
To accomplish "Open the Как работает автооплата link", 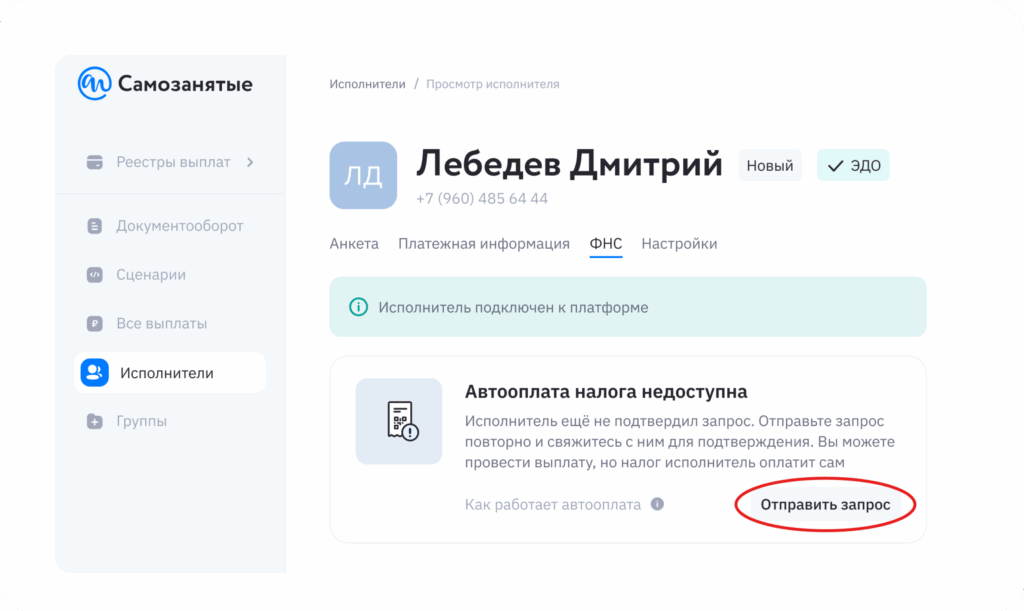I will [x=553, y=504].
